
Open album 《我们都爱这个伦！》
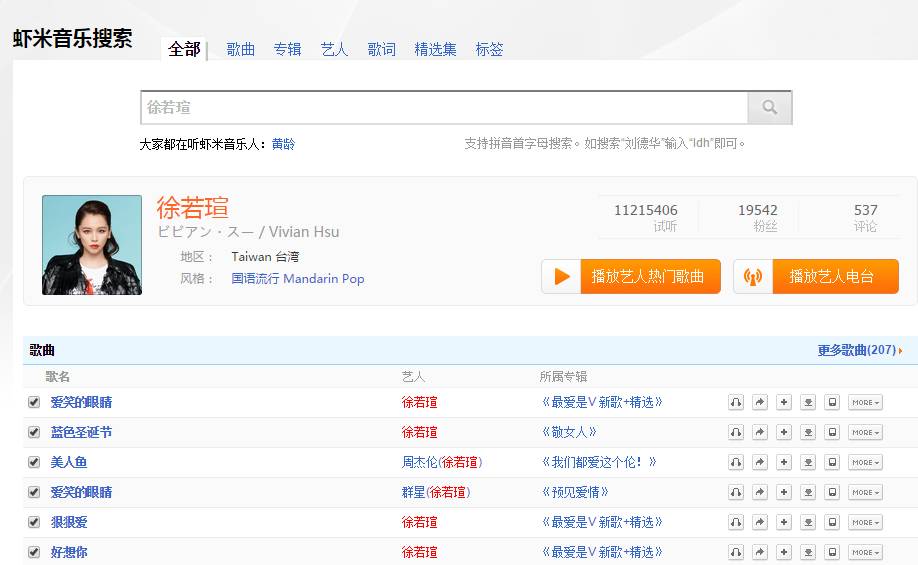pyautogui.click(x=599, y=462)
